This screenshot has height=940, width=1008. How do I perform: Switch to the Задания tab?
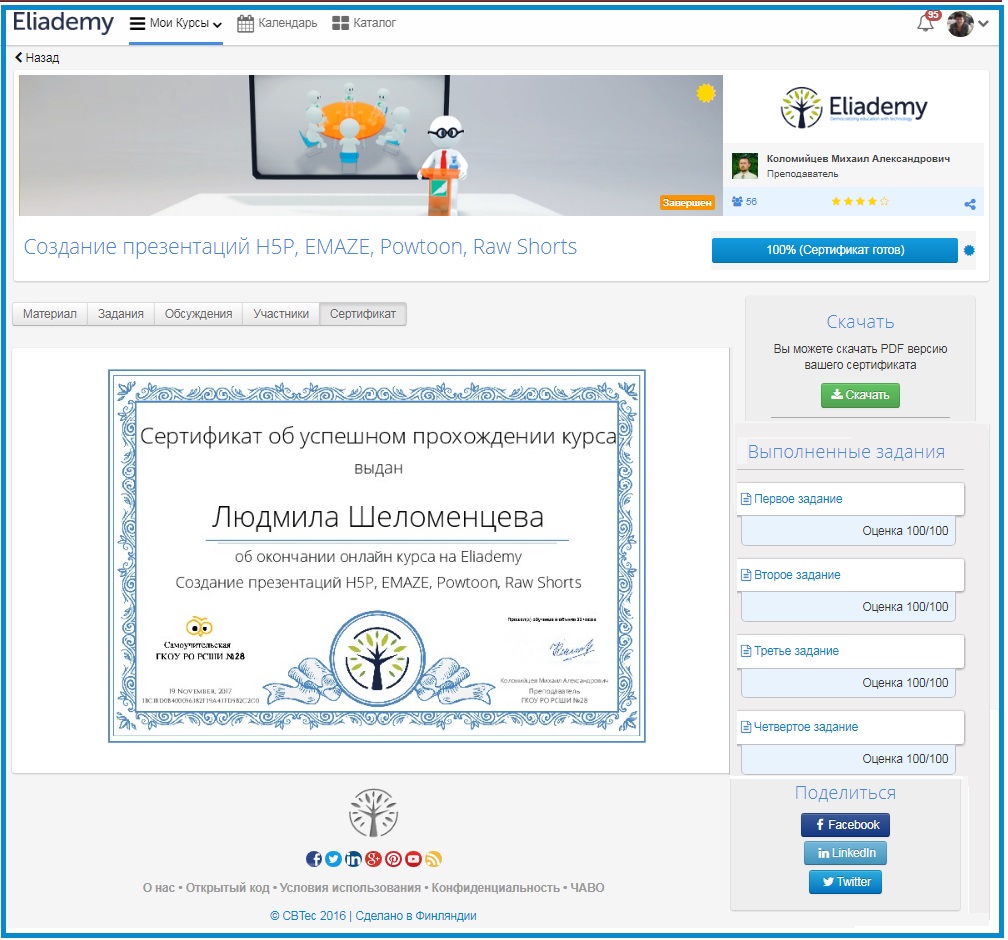[x=122, y=315]
